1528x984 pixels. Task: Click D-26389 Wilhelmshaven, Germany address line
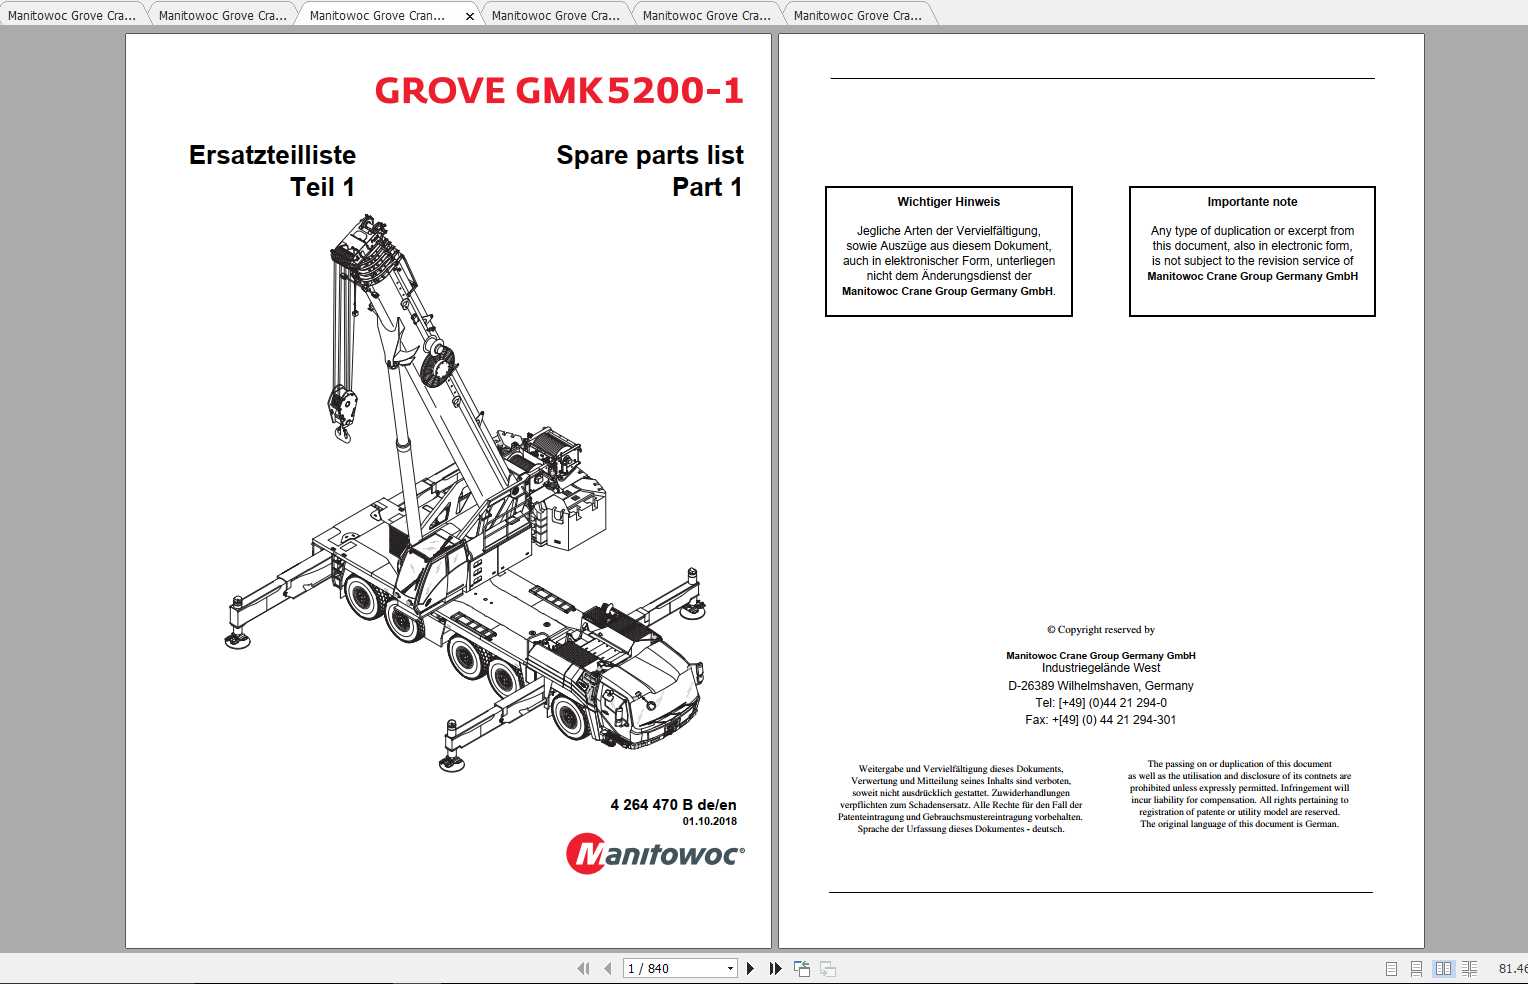[1100, 686]
